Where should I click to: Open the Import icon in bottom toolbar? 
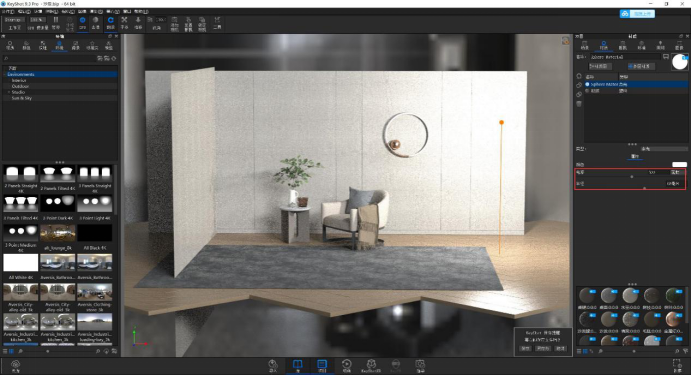tap(273, 364)
